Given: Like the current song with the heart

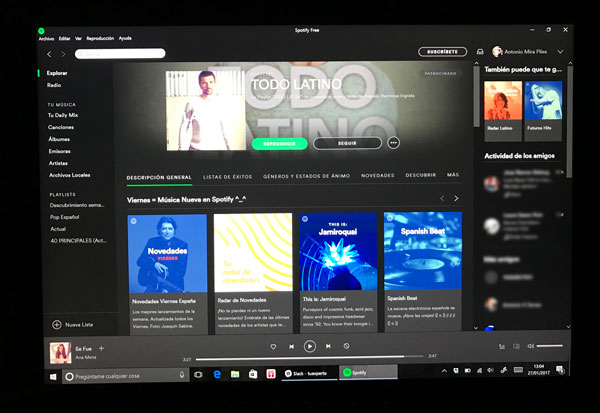Looking at the screenshot, I should (273, 346).
